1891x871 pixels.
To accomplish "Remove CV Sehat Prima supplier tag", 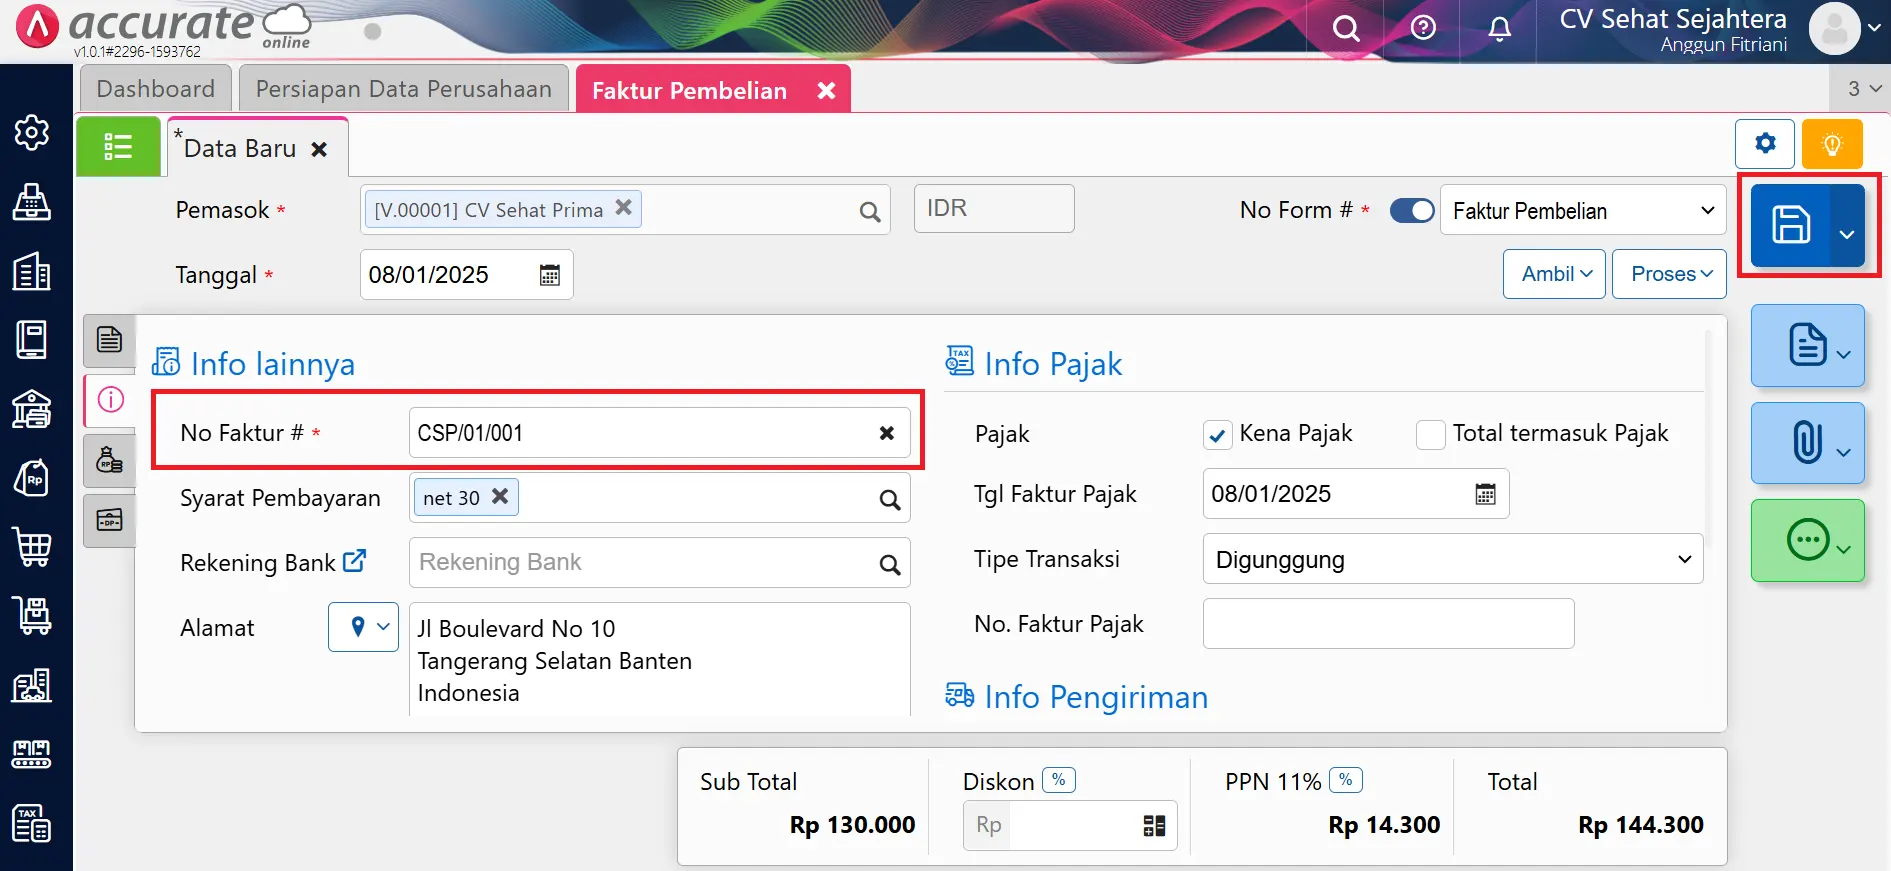I will pyautogui.click(x=623, y=207).
